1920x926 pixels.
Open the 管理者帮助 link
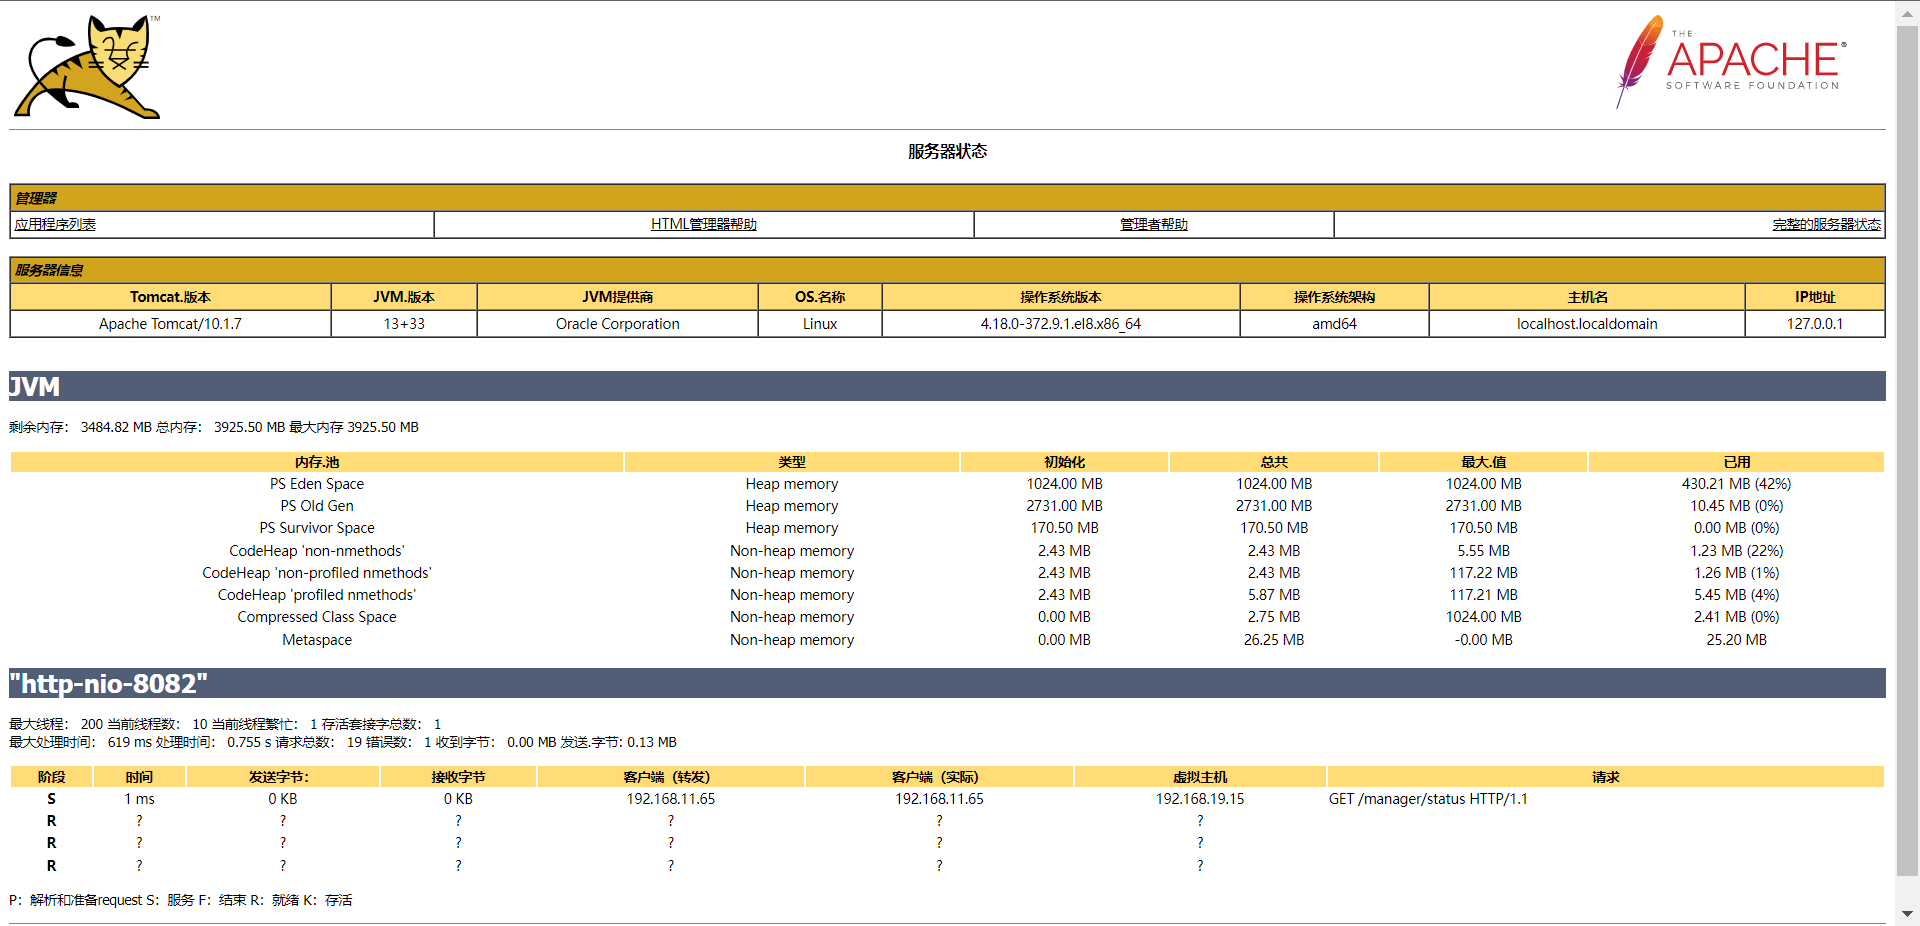[1154, 224]
